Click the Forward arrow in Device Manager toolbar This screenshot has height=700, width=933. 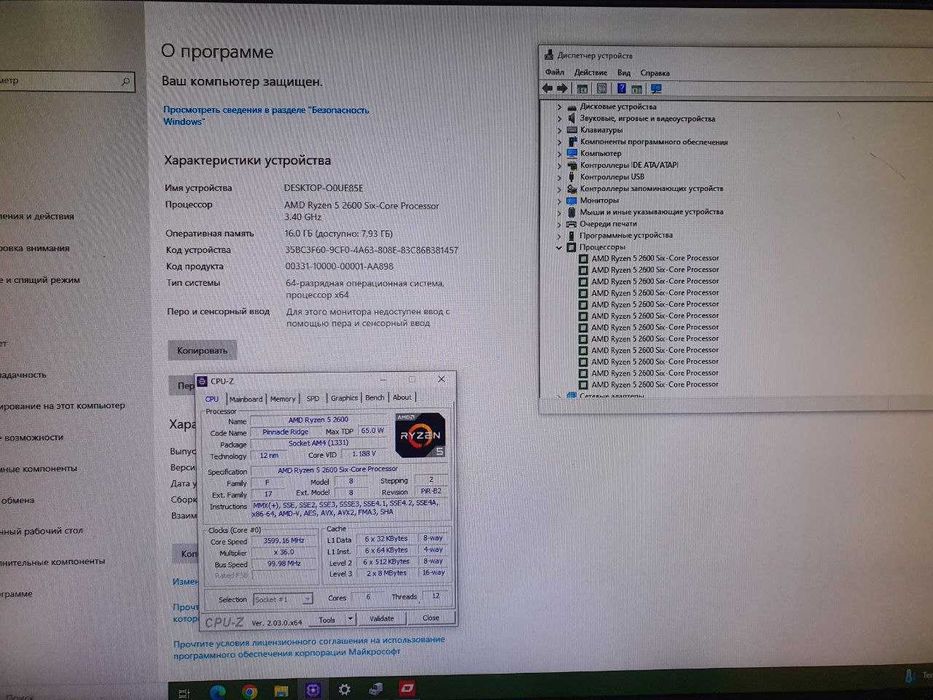(562, 89)
